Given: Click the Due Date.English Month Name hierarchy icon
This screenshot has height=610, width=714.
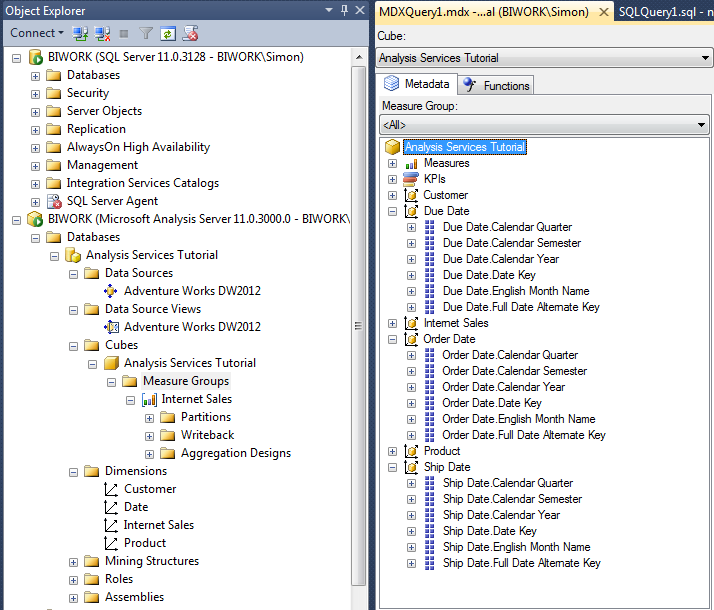Looking at the screenshot, I should coord(429,291).
